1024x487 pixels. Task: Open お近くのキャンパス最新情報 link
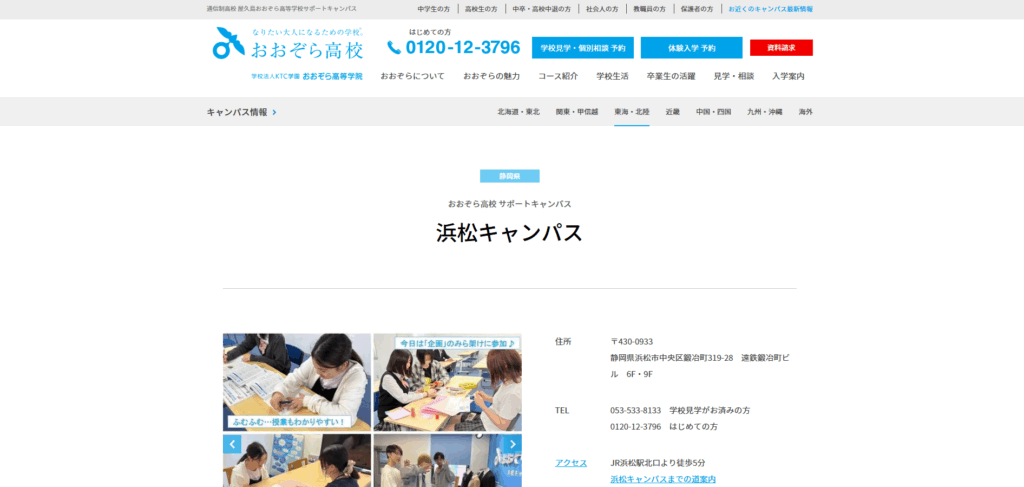click(770, 9)
